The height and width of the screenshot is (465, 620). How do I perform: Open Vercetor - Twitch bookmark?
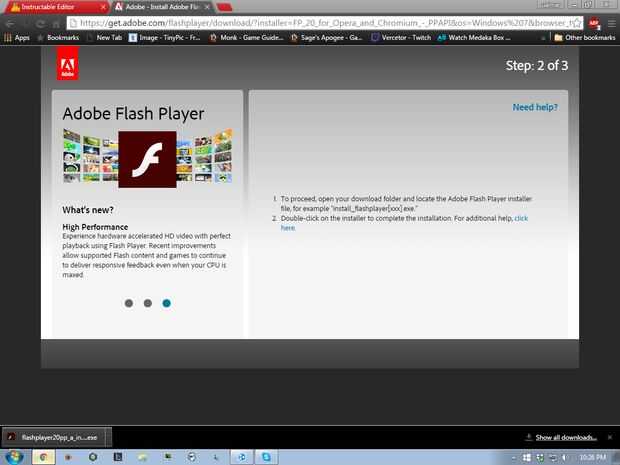click(401, 38)
